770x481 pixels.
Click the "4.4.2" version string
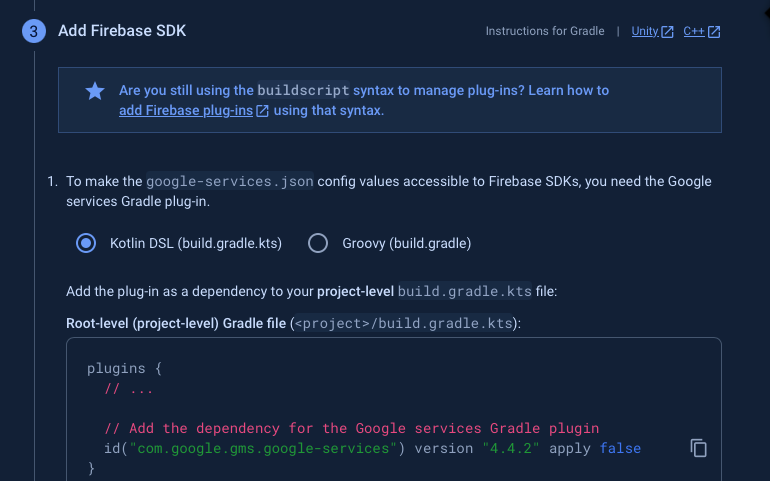(x=511, y=448)
